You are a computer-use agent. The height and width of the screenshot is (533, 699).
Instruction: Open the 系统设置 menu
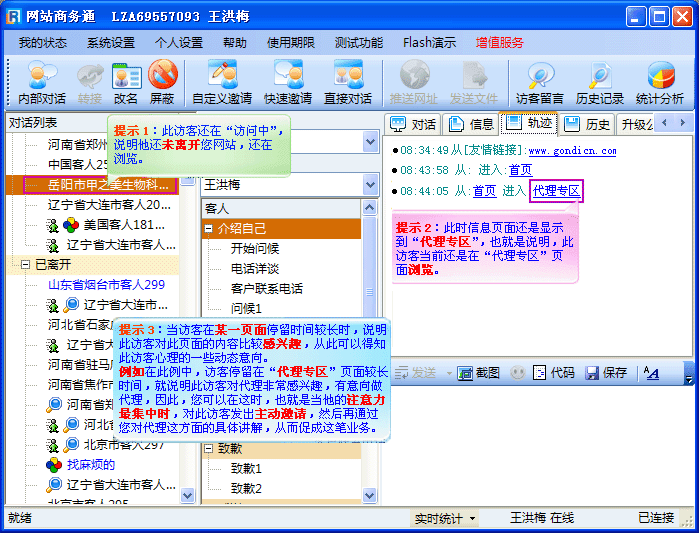[x=110, y=42]
